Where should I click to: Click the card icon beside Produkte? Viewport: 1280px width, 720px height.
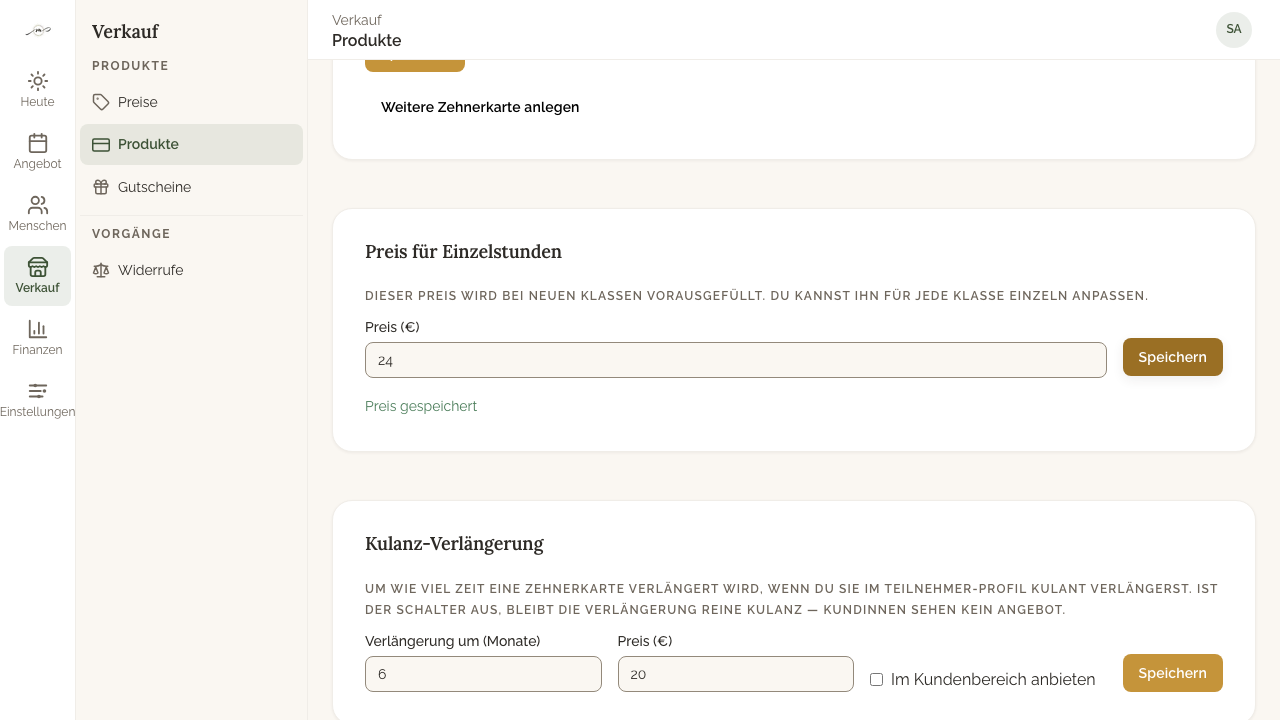click(101, 145)
